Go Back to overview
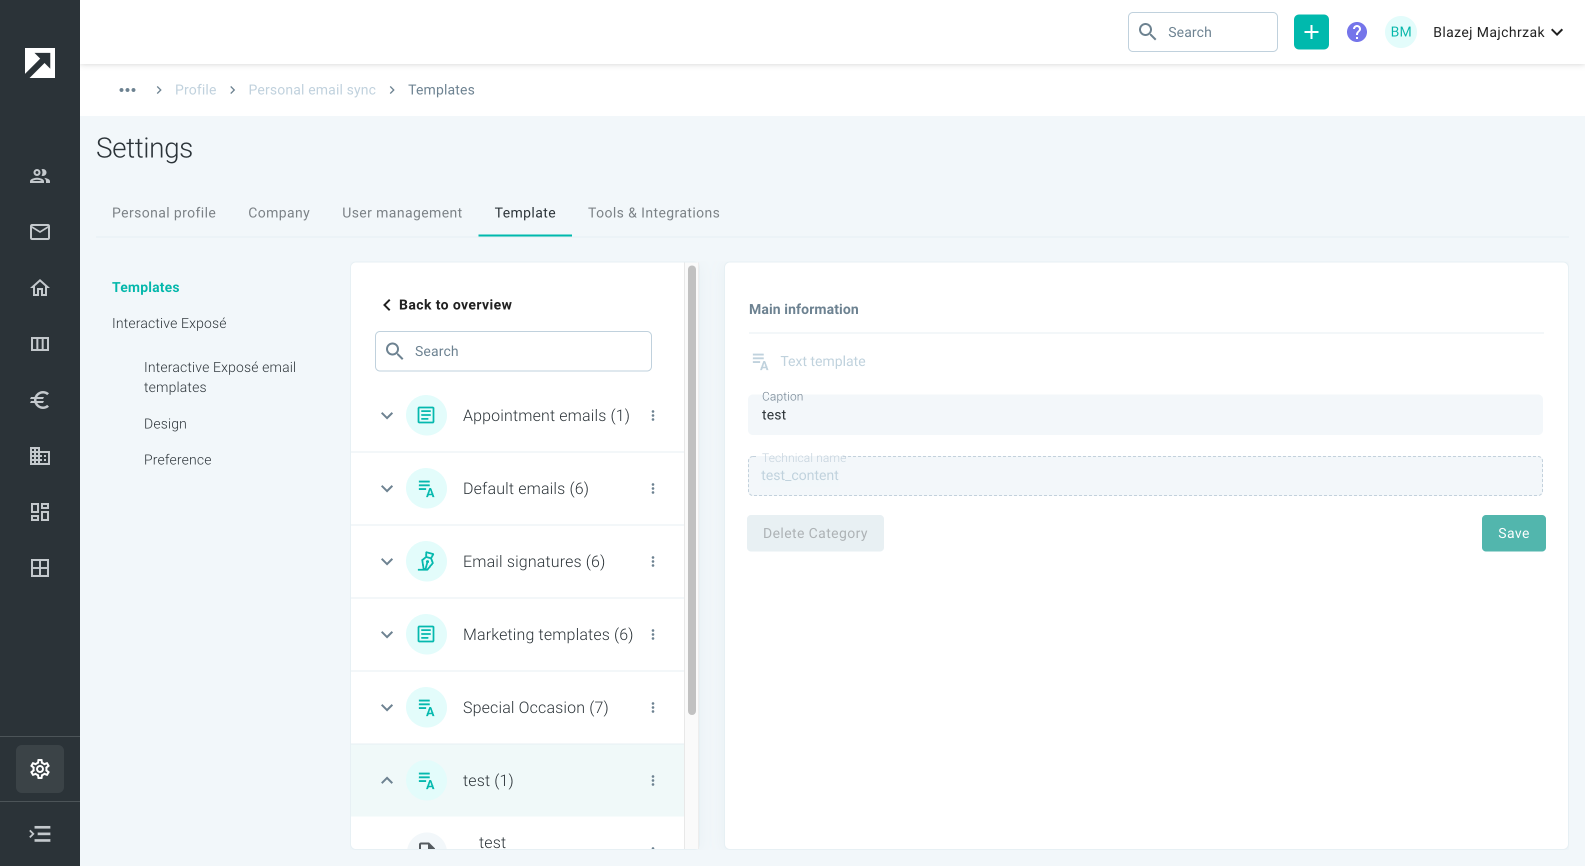This screenshot has width=1585, height=866. tap(446, 305)
